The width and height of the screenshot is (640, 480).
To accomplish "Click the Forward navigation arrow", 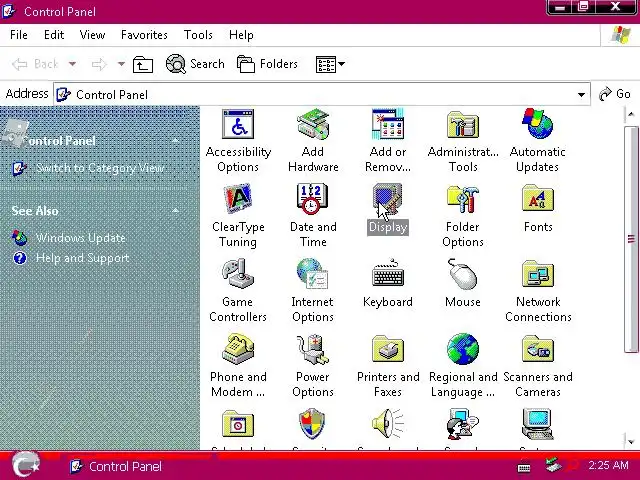I will 99,64.
